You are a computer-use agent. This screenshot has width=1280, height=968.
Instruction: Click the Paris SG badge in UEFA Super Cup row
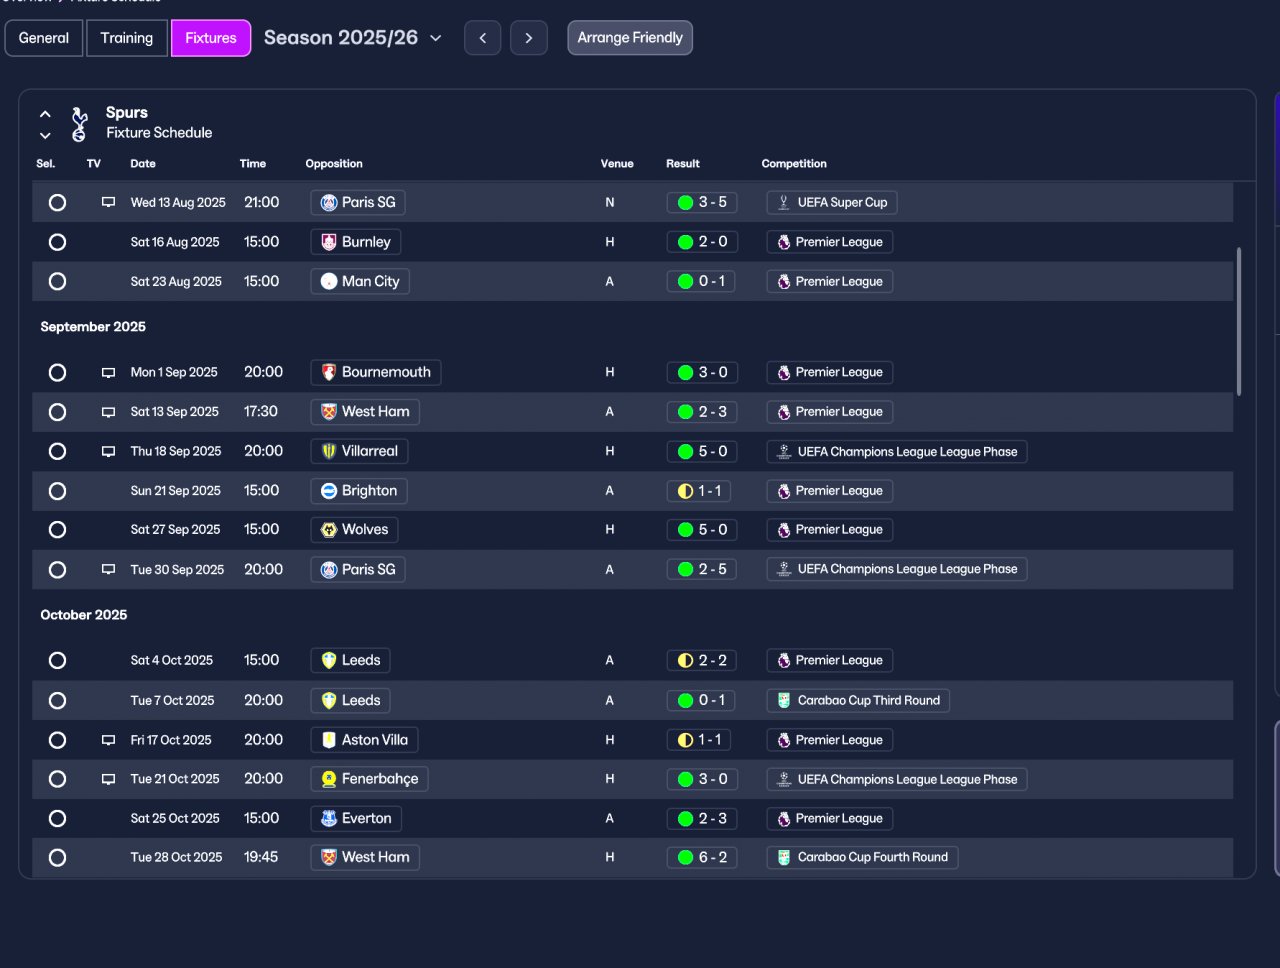click(x=329, y=203)
